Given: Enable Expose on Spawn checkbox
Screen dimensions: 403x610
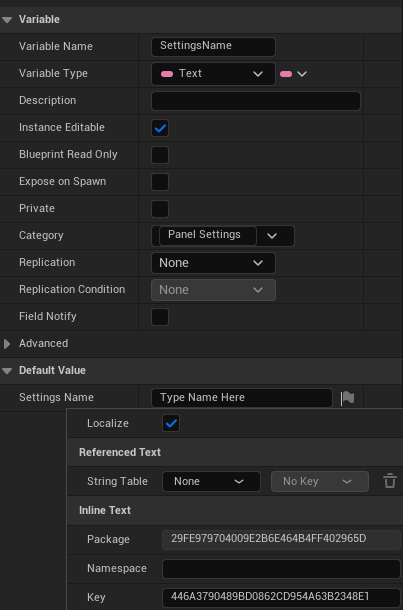Looking at the screenshot, I should coord(160,182).
